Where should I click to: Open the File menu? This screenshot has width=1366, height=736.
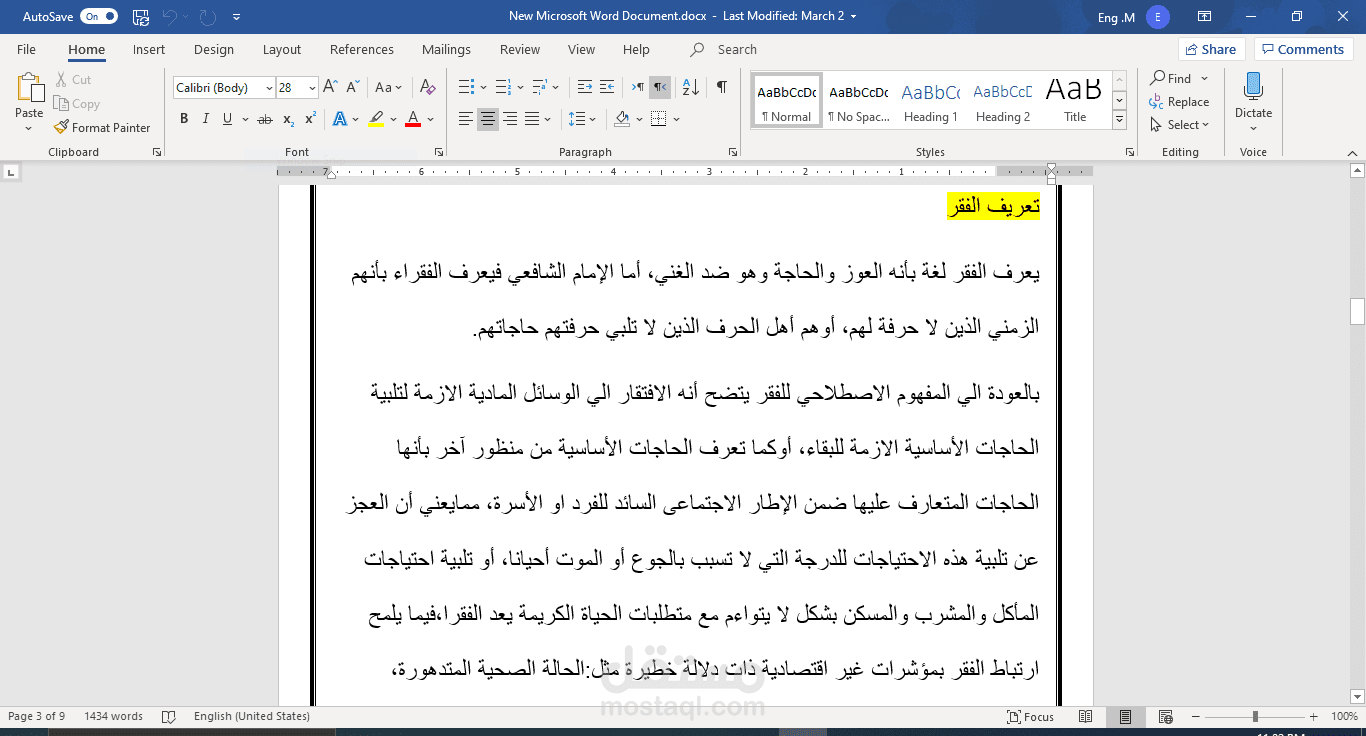pos(26,49)
